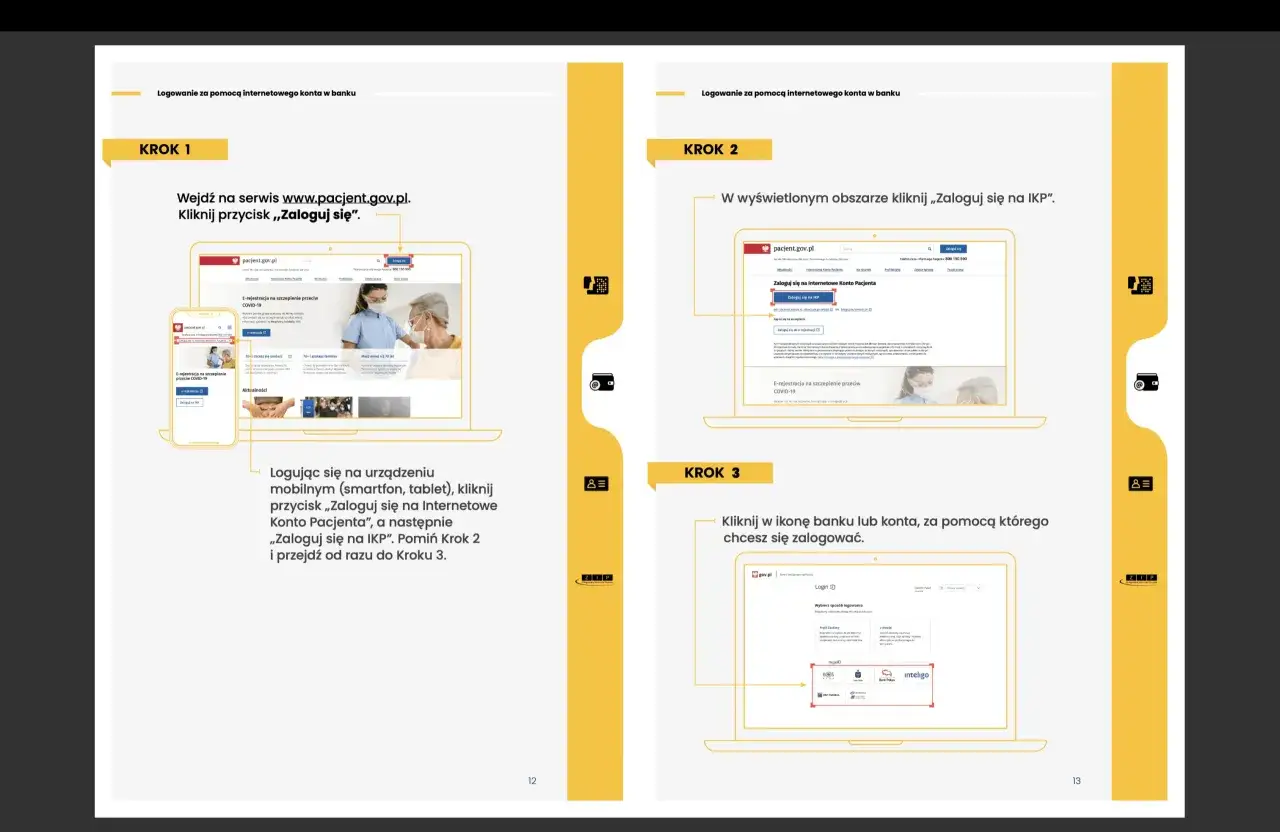Viewport: 1280px width, 832px height.
Task: Click the "KROK 1" step label
Action: point(165,149)
